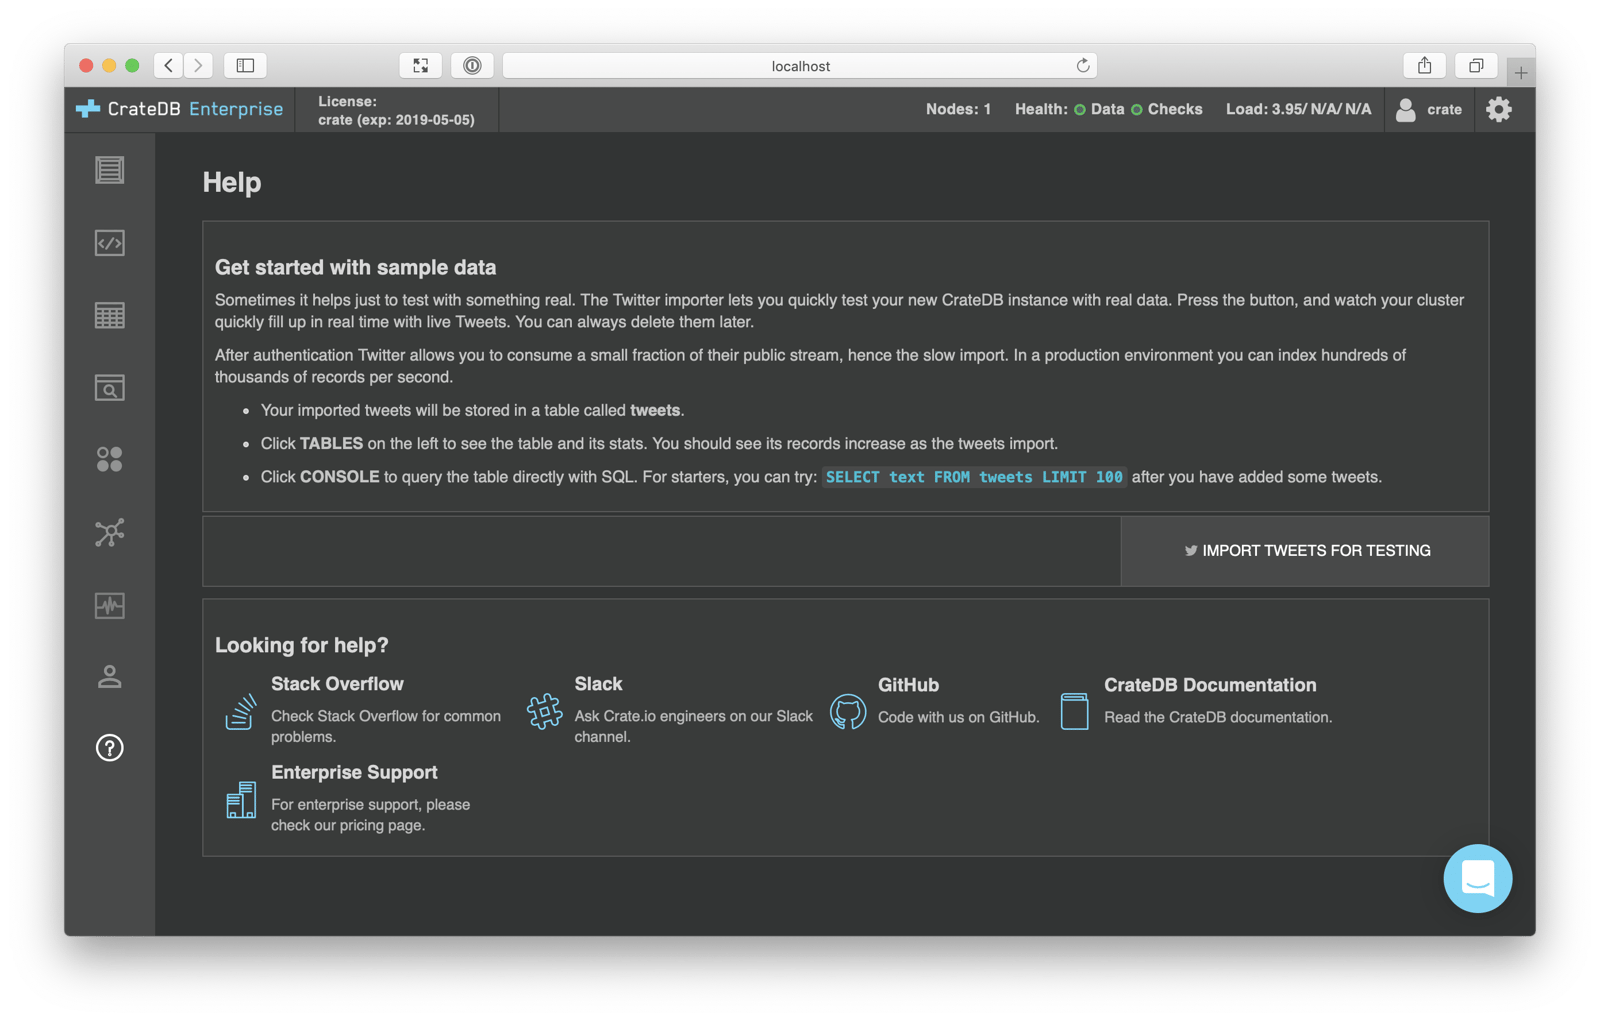Open the Stack Overflow help link

337,684
